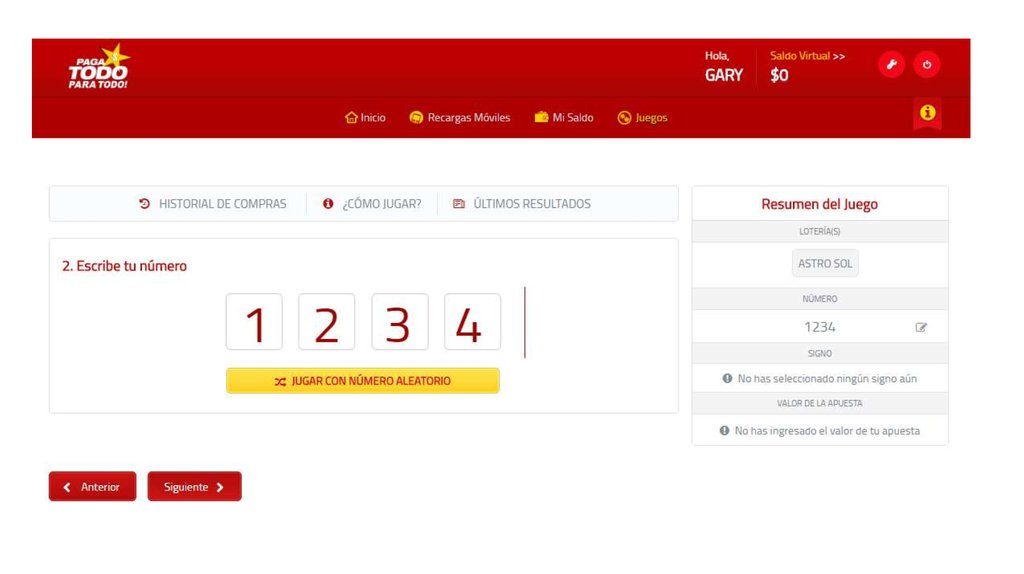
Task: Go to Mi Saldo page
Action: click(x=564, y=118)
